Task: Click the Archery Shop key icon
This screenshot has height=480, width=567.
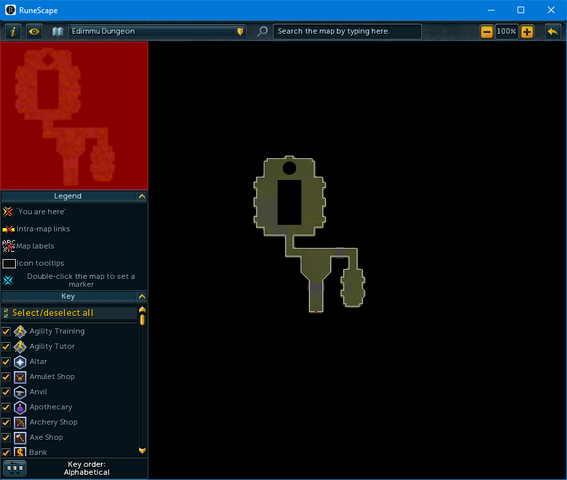Action: coord(20,422)
